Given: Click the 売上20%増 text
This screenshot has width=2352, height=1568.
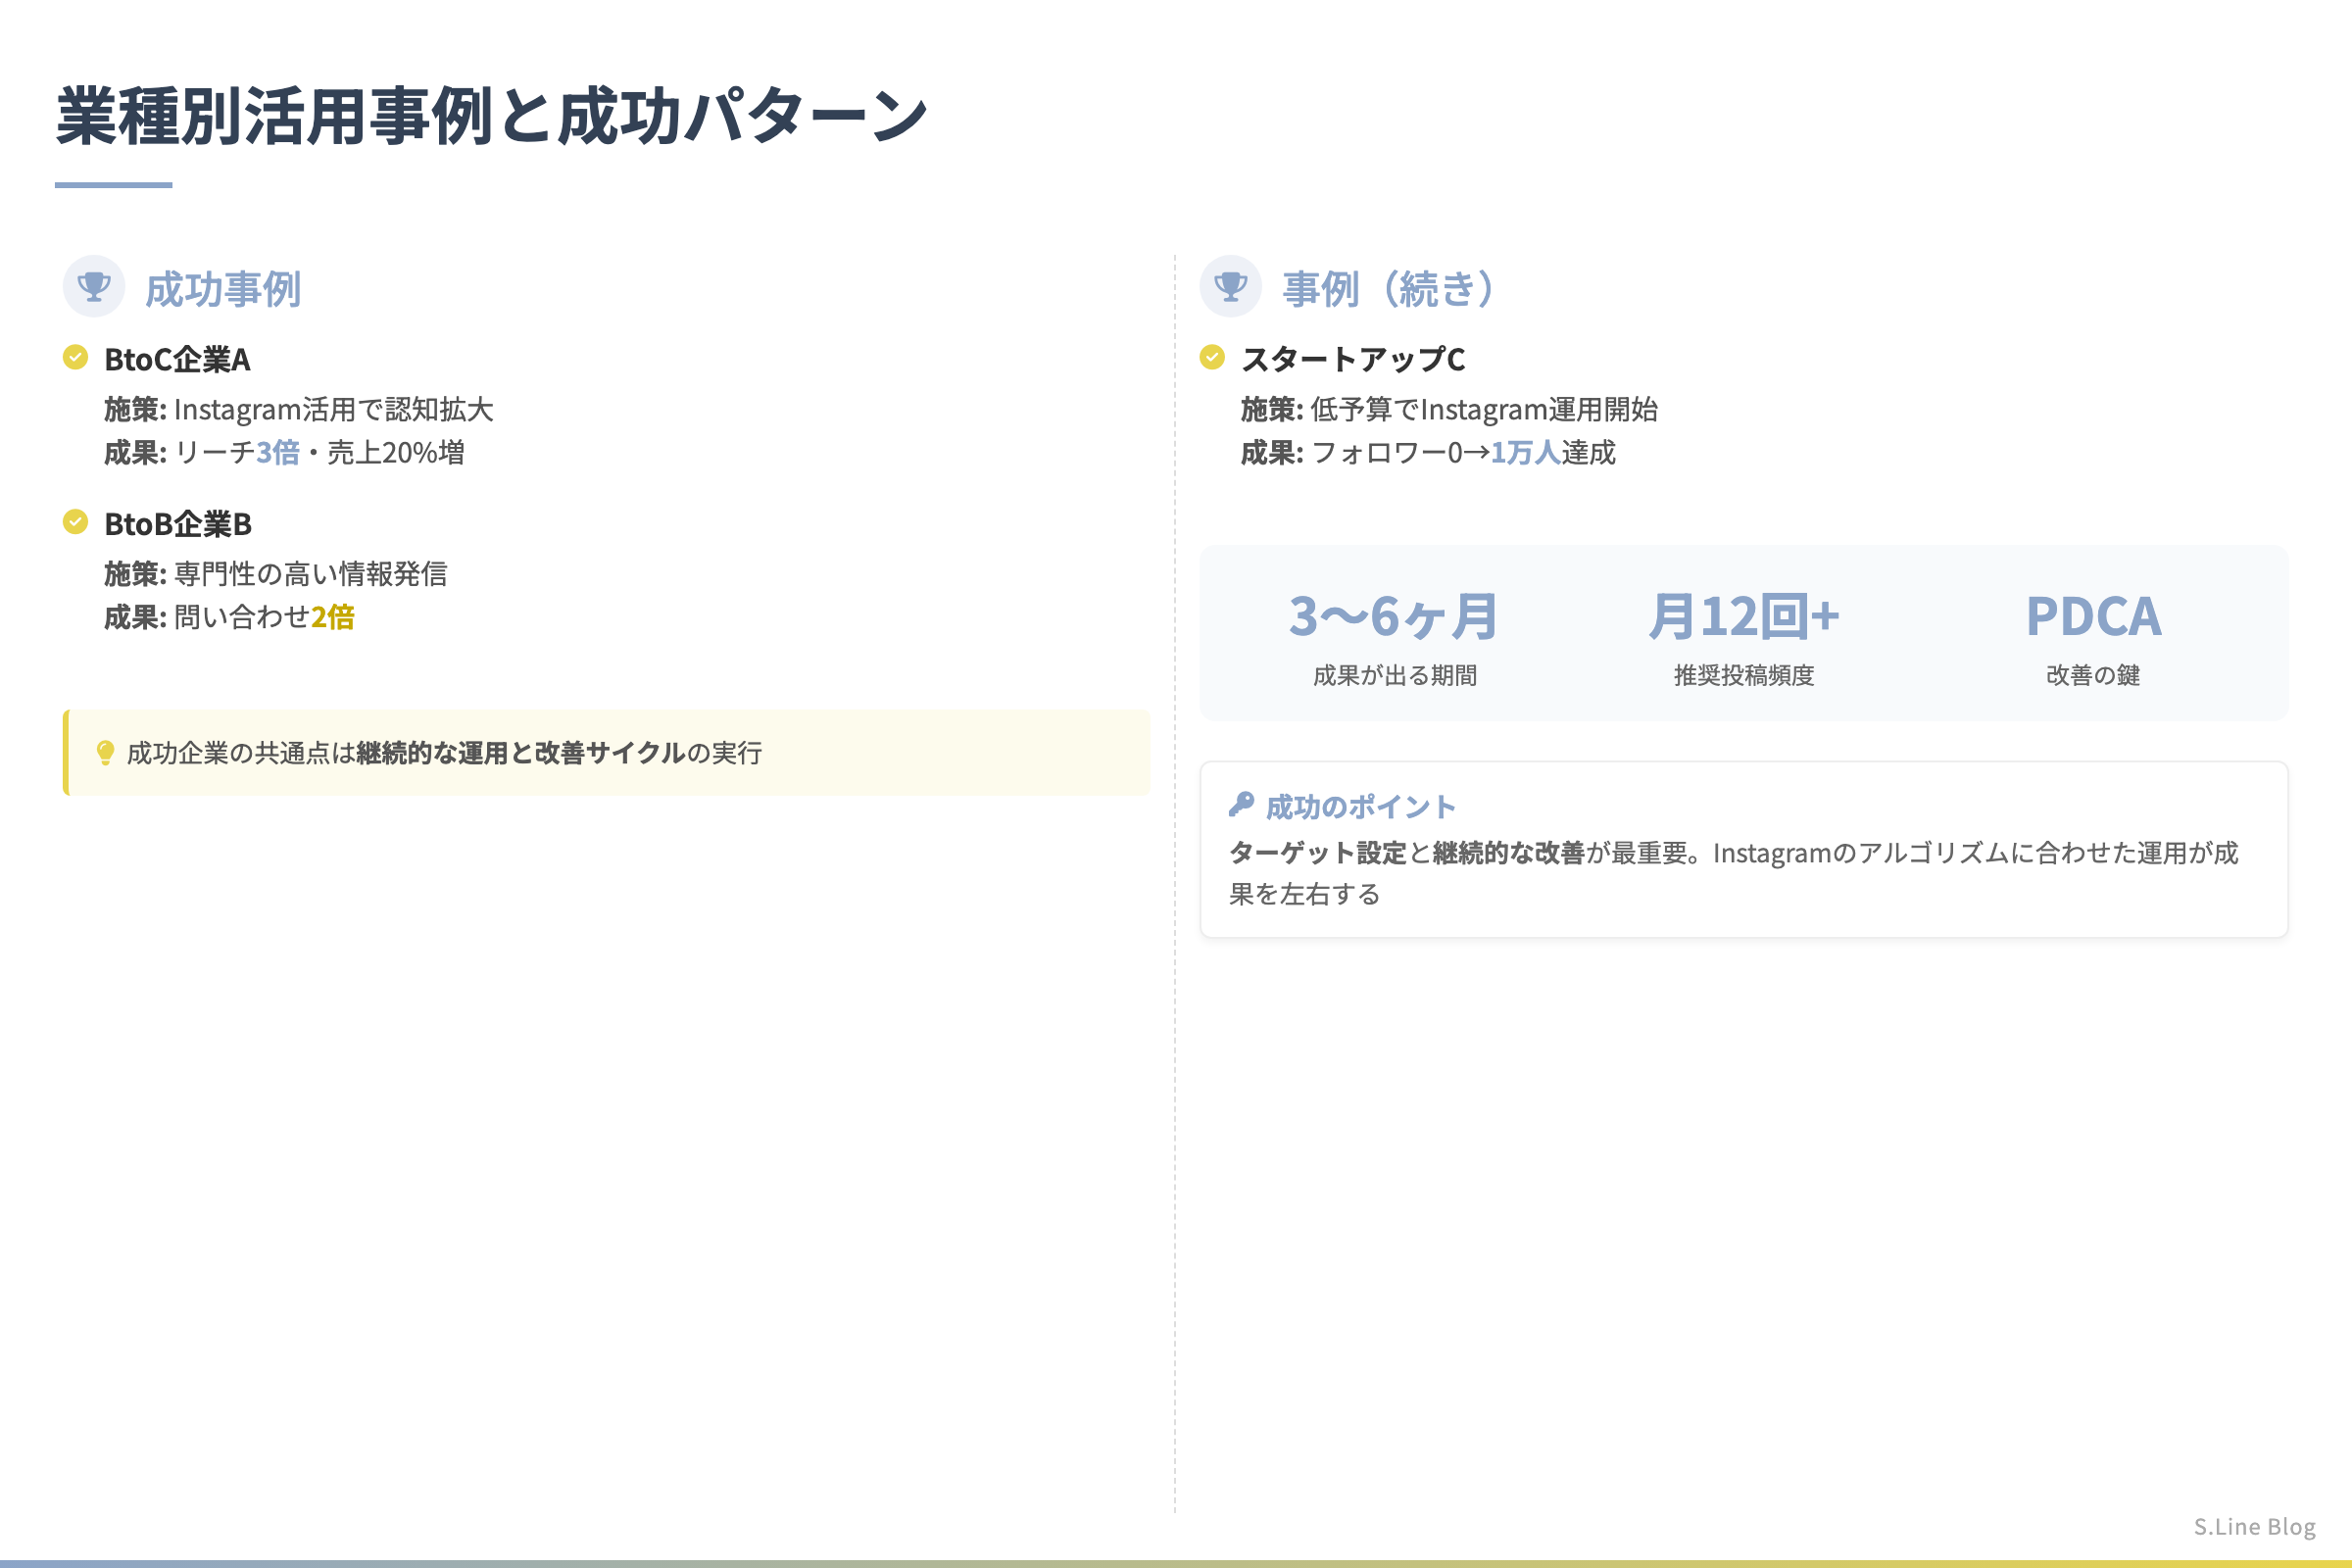Looking at the screenshot, I should click(396, 453).
